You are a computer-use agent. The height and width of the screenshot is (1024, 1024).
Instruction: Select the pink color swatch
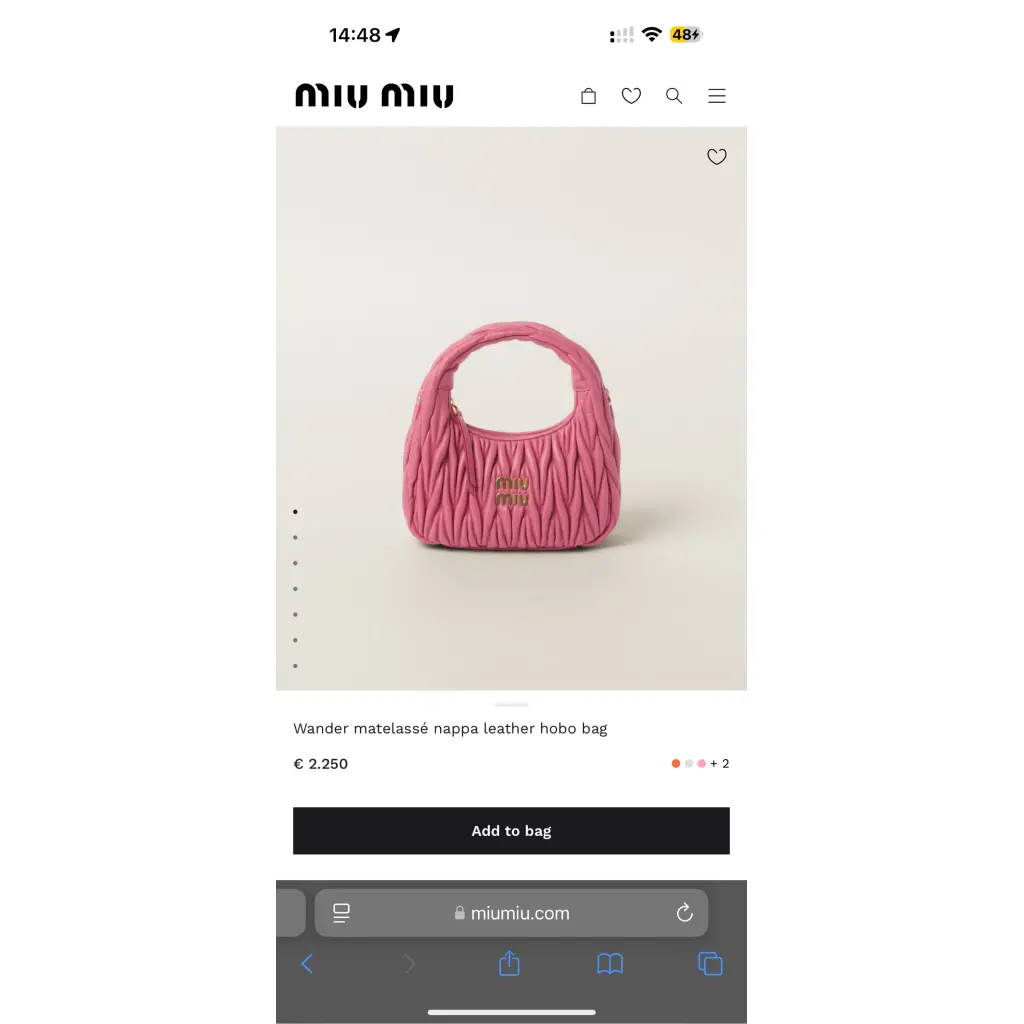[x=701, y=763]
